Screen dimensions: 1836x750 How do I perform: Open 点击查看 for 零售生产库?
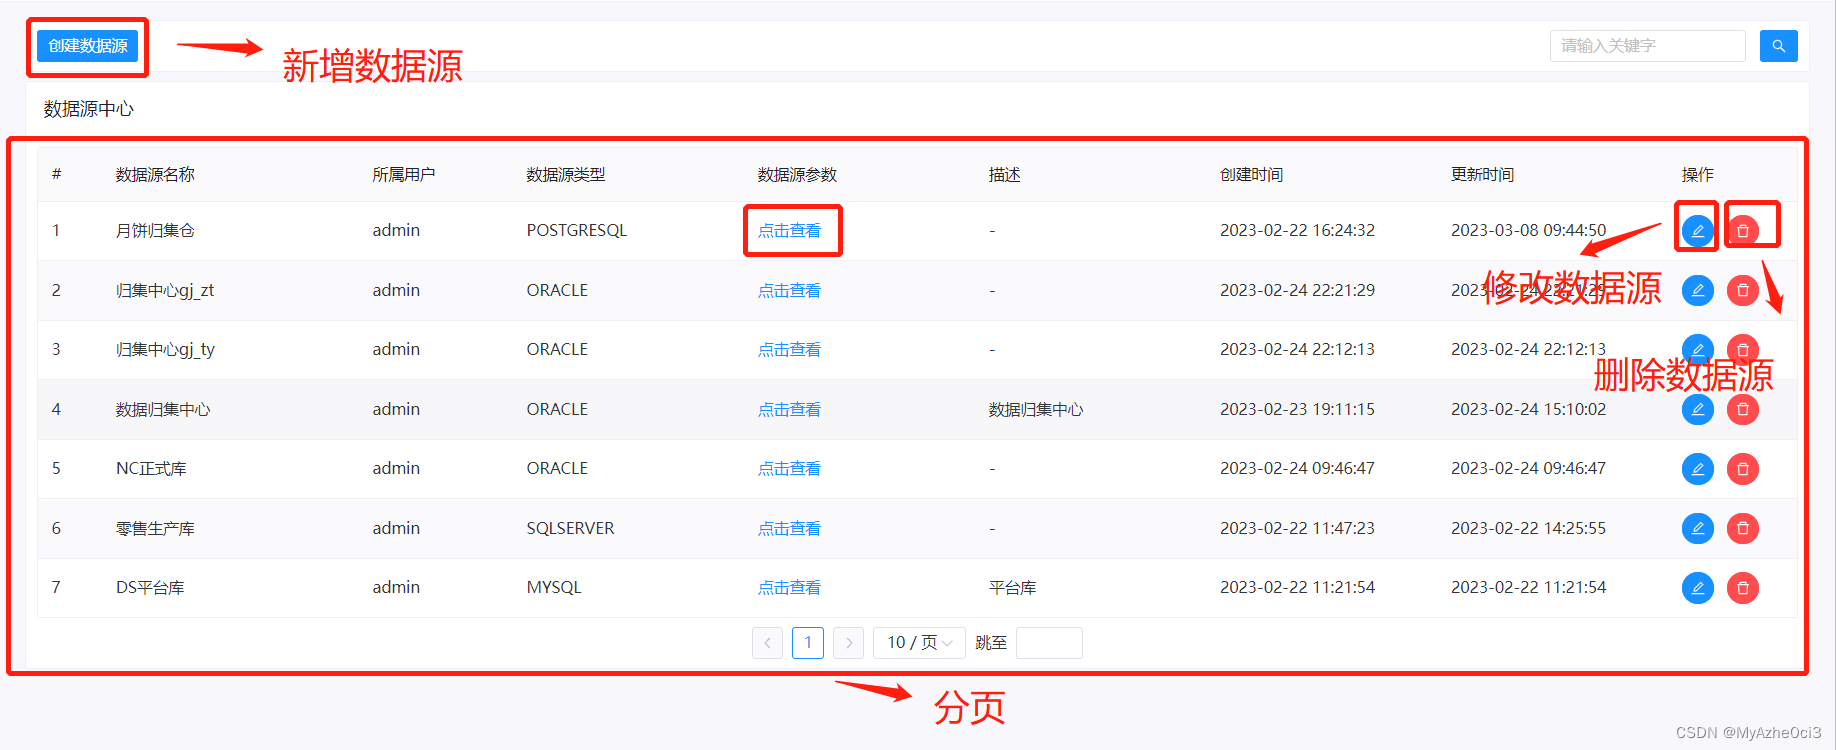789,528
